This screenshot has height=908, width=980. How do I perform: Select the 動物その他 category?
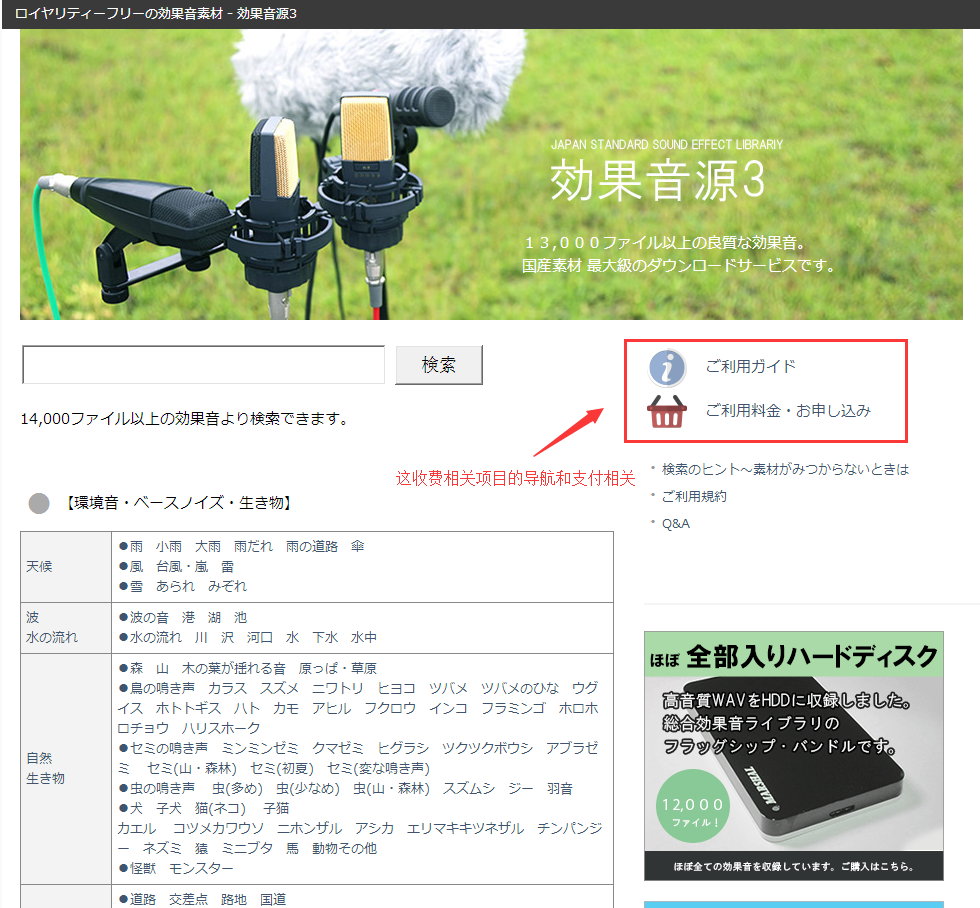point(344,849)
